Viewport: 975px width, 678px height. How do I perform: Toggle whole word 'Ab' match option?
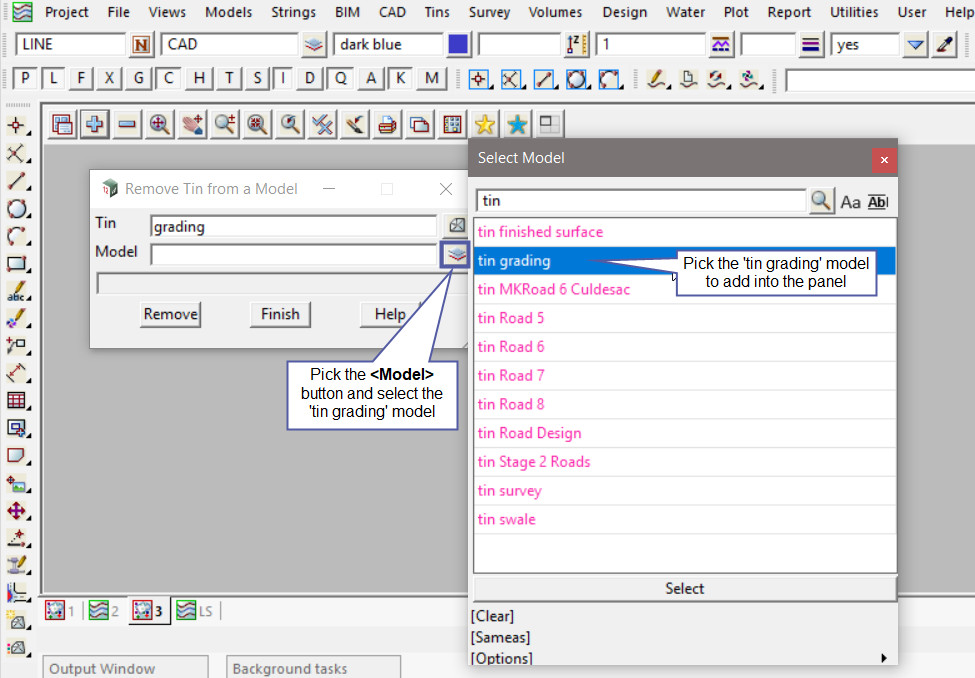[877, 202]
